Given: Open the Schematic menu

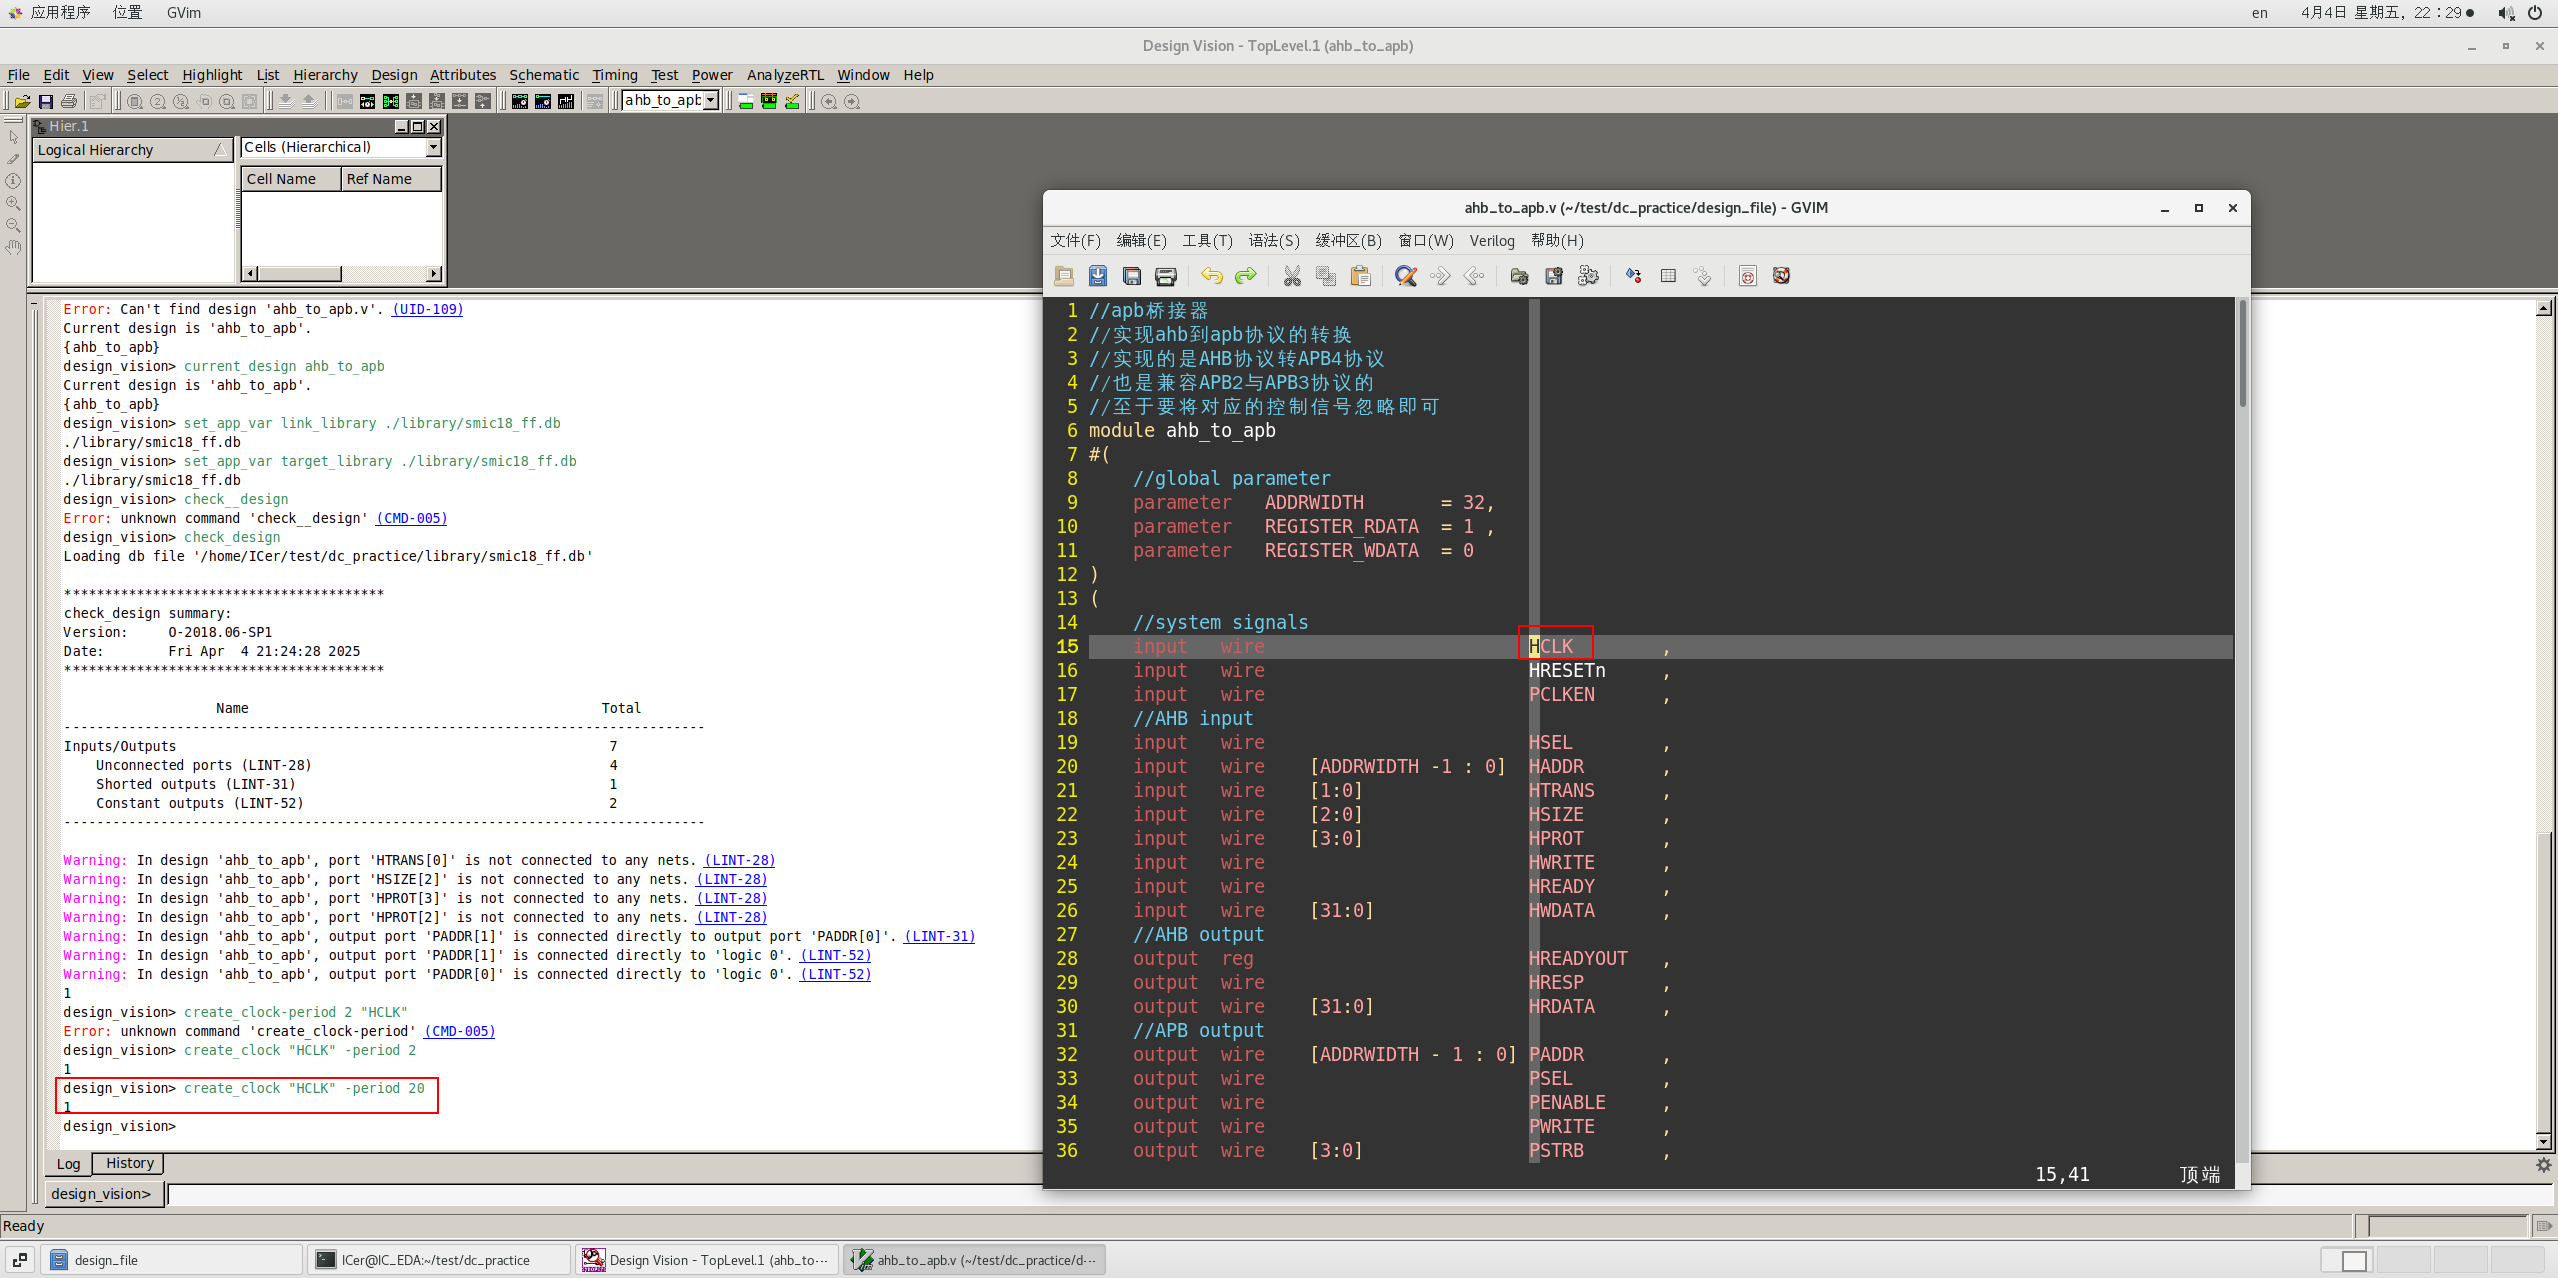Looking at the screenshot, I should pos(543,75).
